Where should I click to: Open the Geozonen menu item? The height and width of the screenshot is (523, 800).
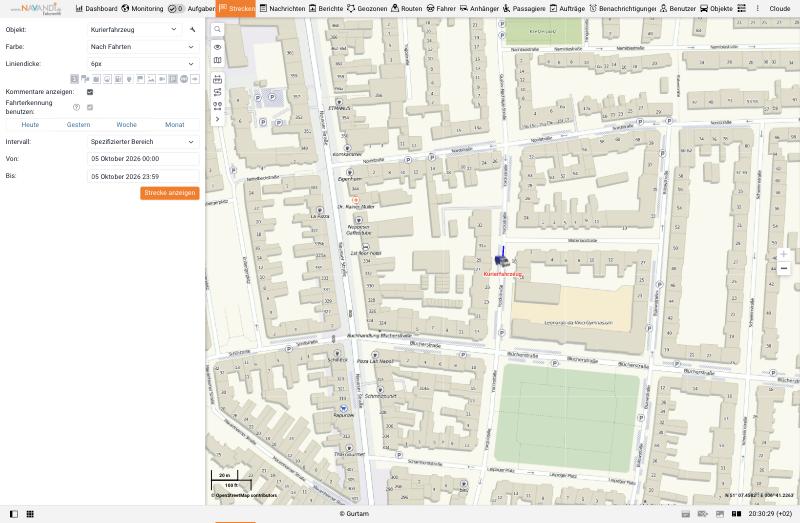tap(367, 9)
